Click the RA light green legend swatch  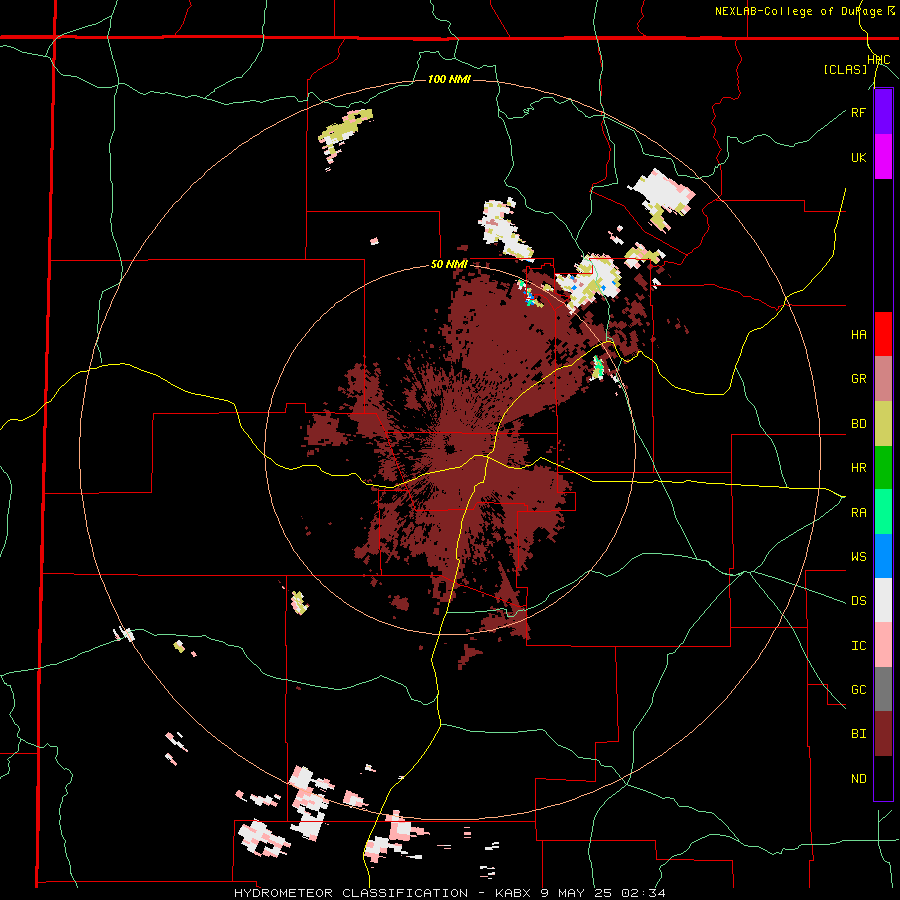883,512
